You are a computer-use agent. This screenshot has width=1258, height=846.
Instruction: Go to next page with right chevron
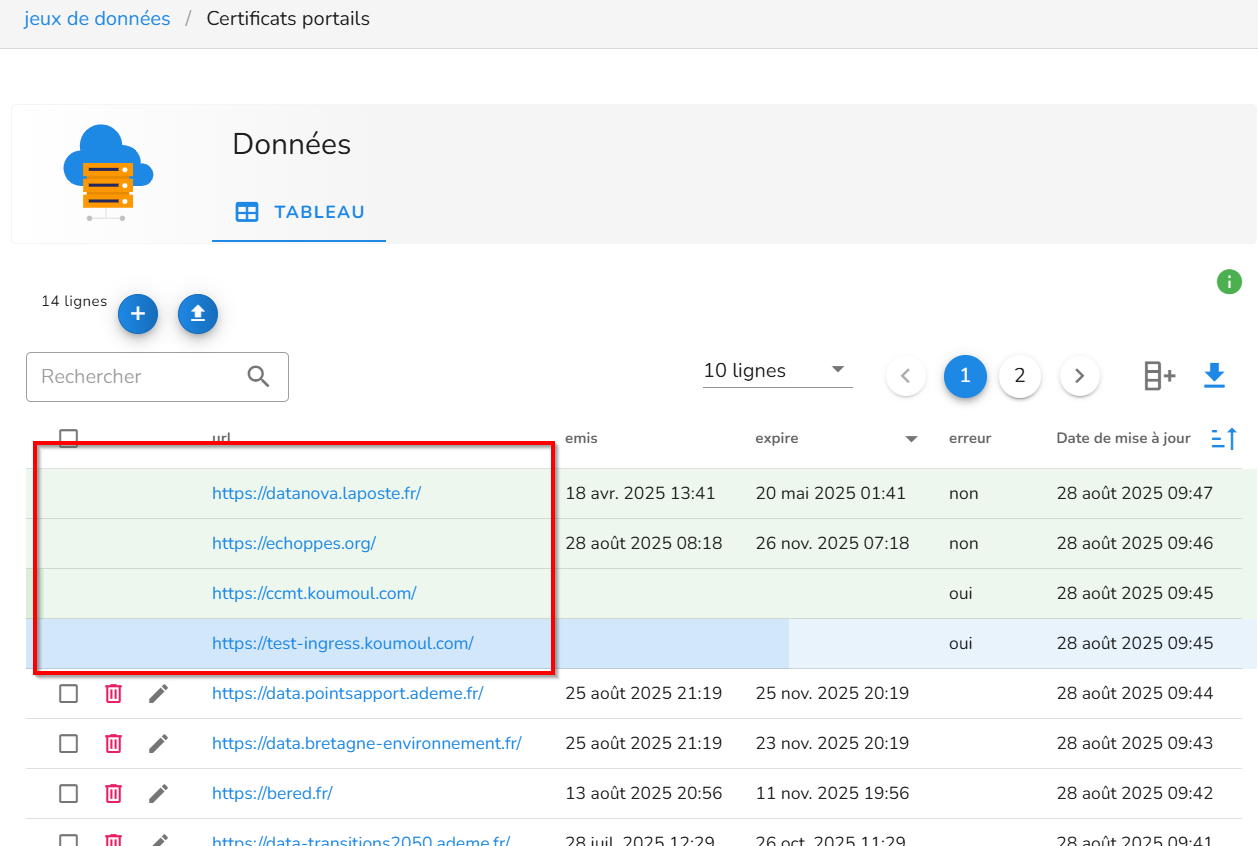pos(1079,376)
